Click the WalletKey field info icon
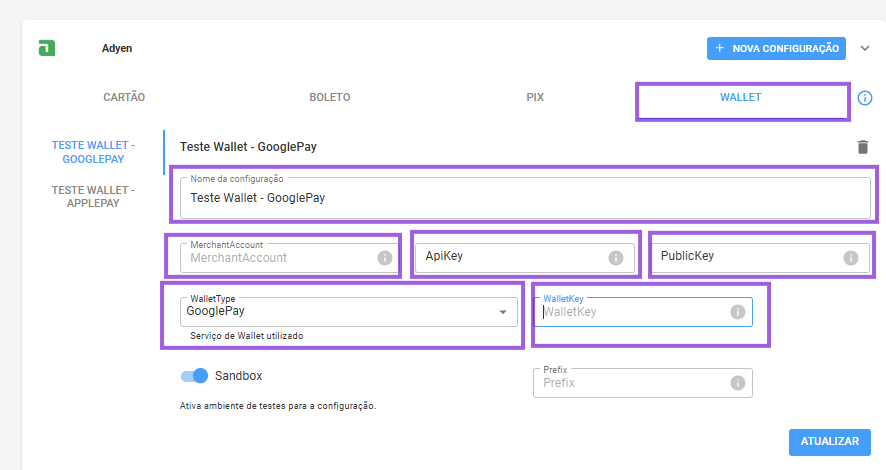Image resolution: width=886 pixels, height=470 pixels. tap(737, 312)
